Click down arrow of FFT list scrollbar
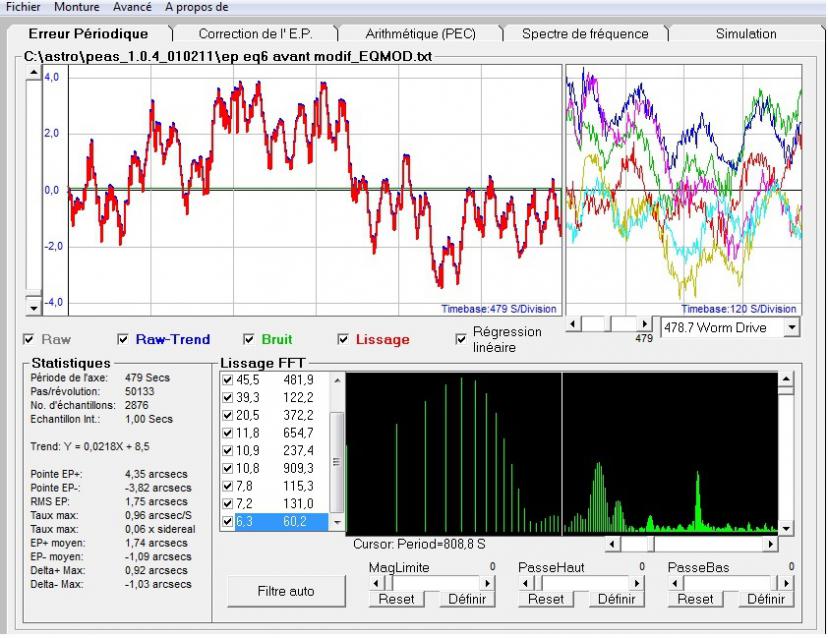 point(337,522)
